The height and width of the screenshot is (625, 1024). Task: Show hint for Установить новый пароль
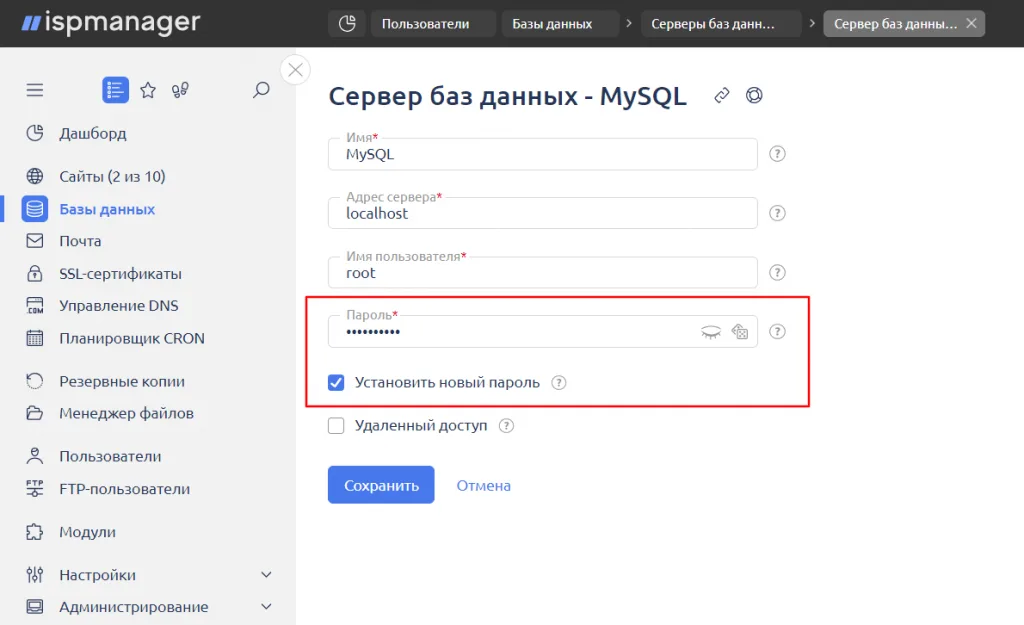click(x=559, y=383)
